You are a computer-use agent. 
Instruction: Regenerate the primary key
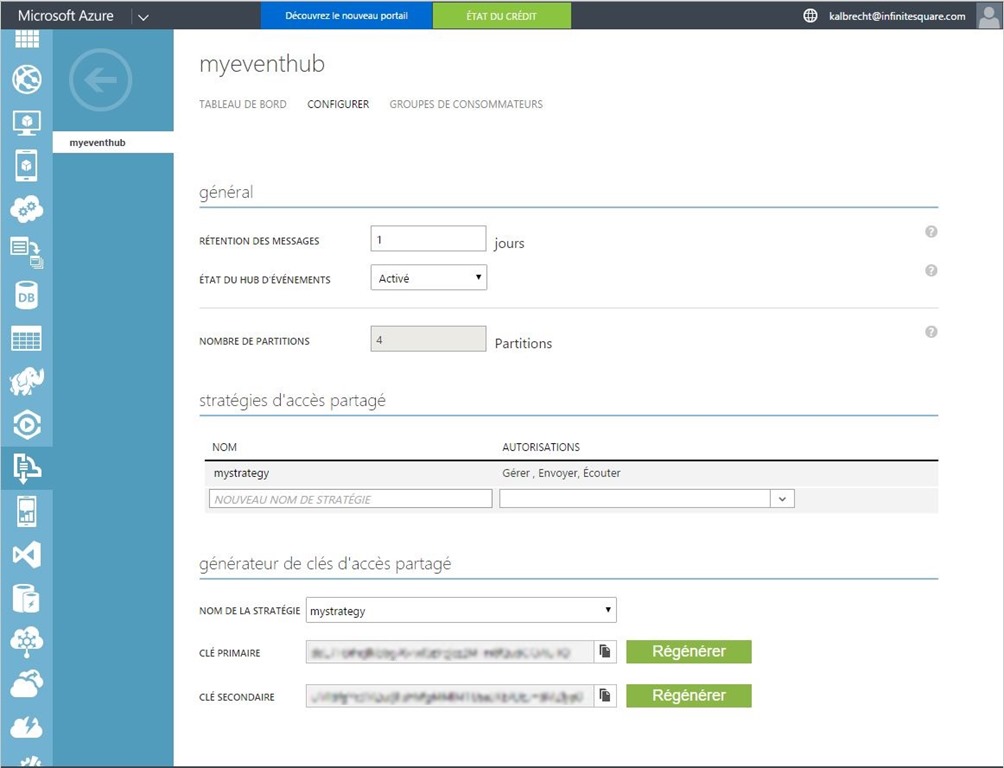pos(689,651)
